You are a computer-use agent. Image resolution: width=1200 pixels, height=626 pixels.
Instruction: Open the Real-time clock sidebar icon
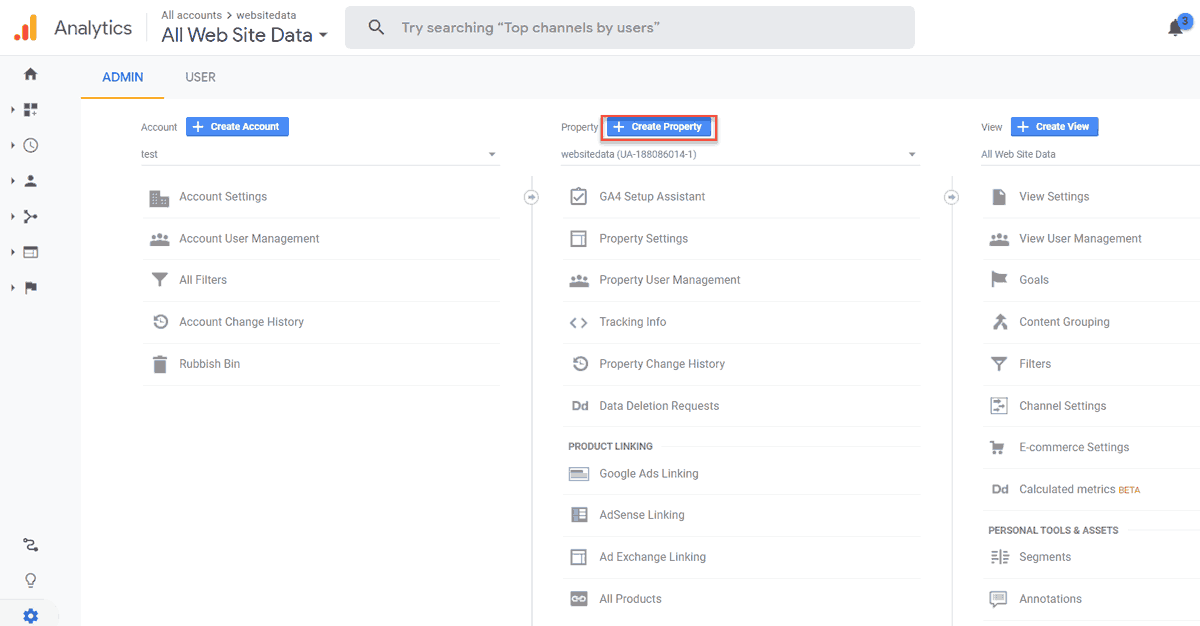coord(30,145)
